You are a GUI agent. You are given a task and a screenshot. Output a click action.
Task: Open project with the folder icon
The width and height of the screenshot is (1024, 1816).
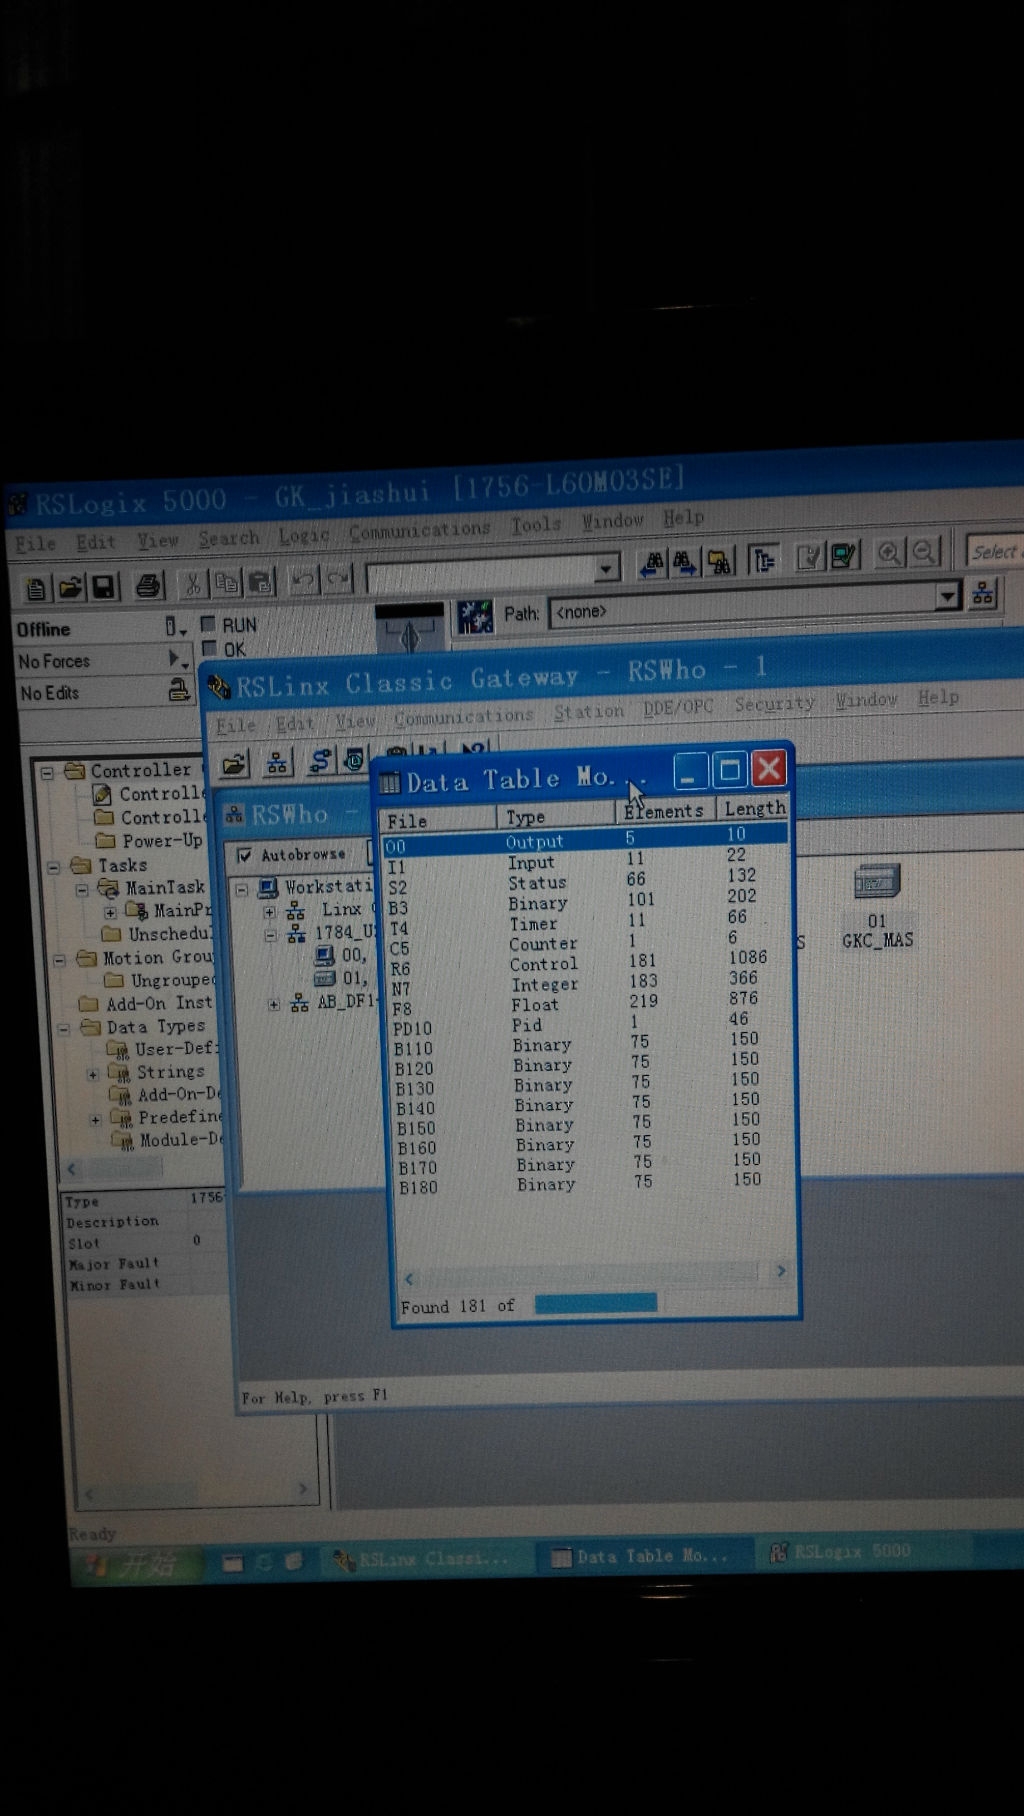(x=69, y=587)
